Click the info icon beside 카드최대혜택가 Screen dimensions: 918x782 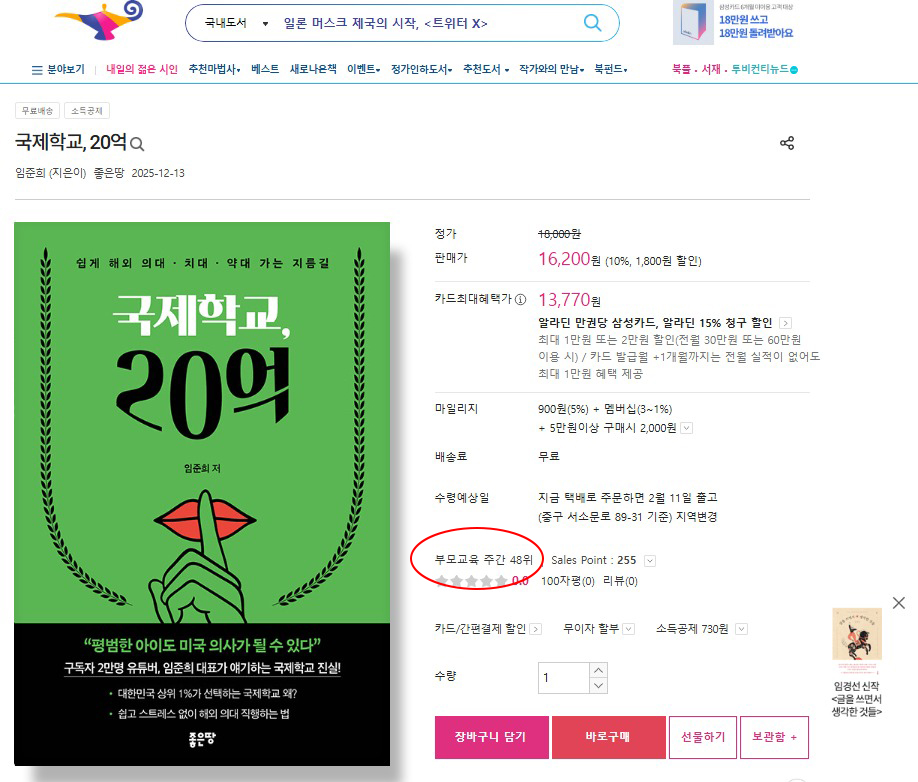[520, 300]
